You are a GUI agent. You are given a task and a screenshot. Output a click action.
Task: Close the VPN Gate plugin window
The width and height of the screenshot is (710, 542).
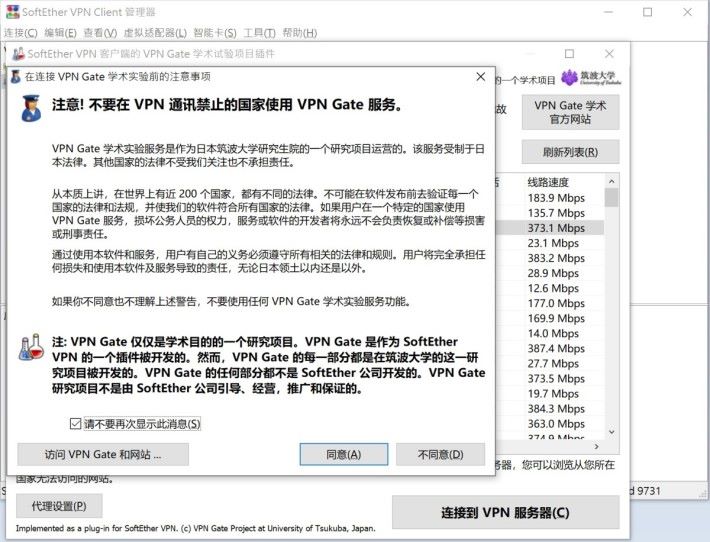[x=609, y=54]
